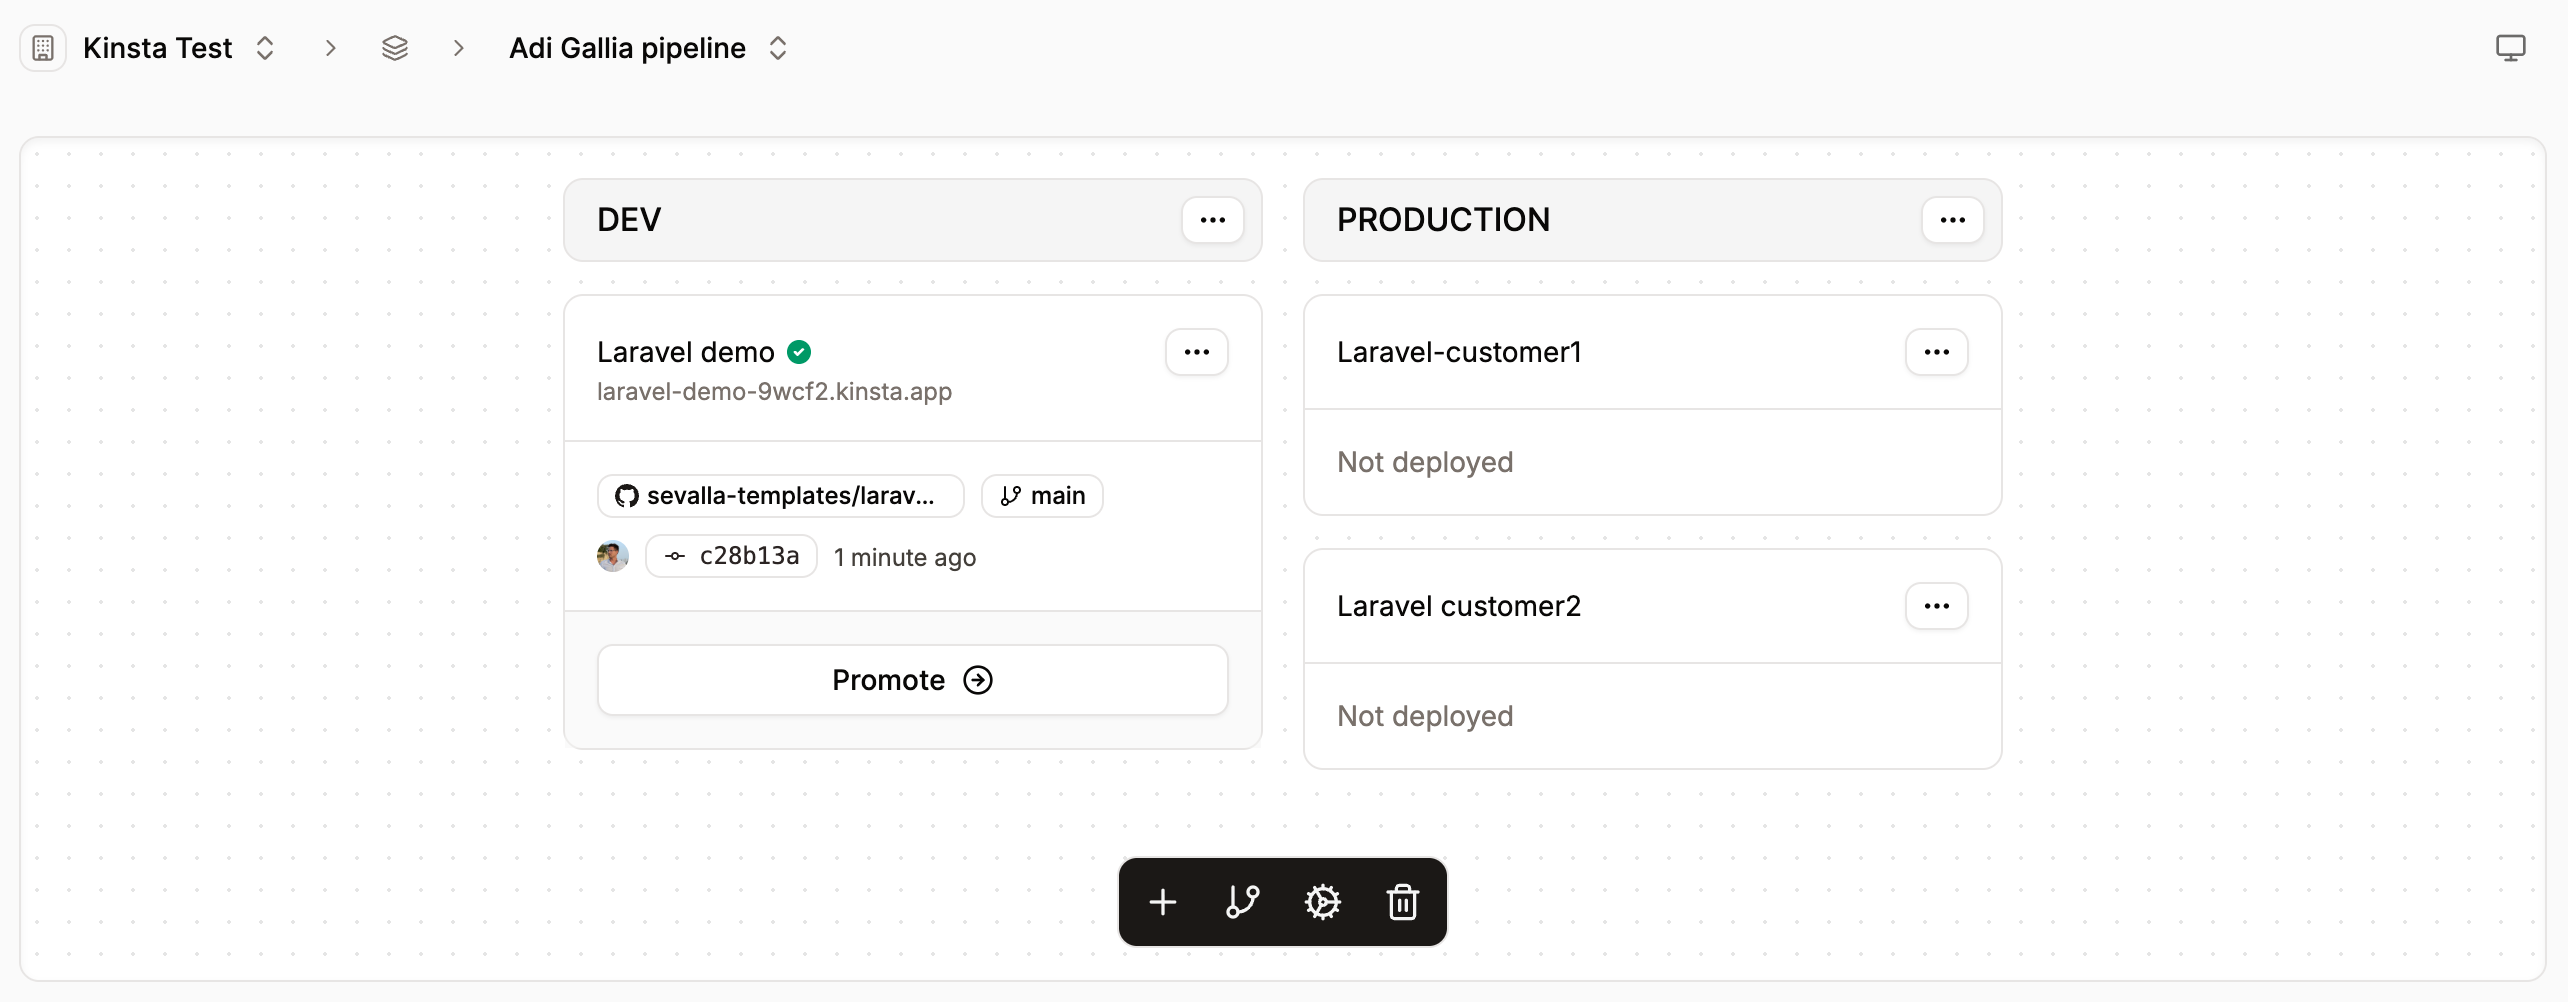Open the Adi Gallia pipeline switcher

[778, 47]
